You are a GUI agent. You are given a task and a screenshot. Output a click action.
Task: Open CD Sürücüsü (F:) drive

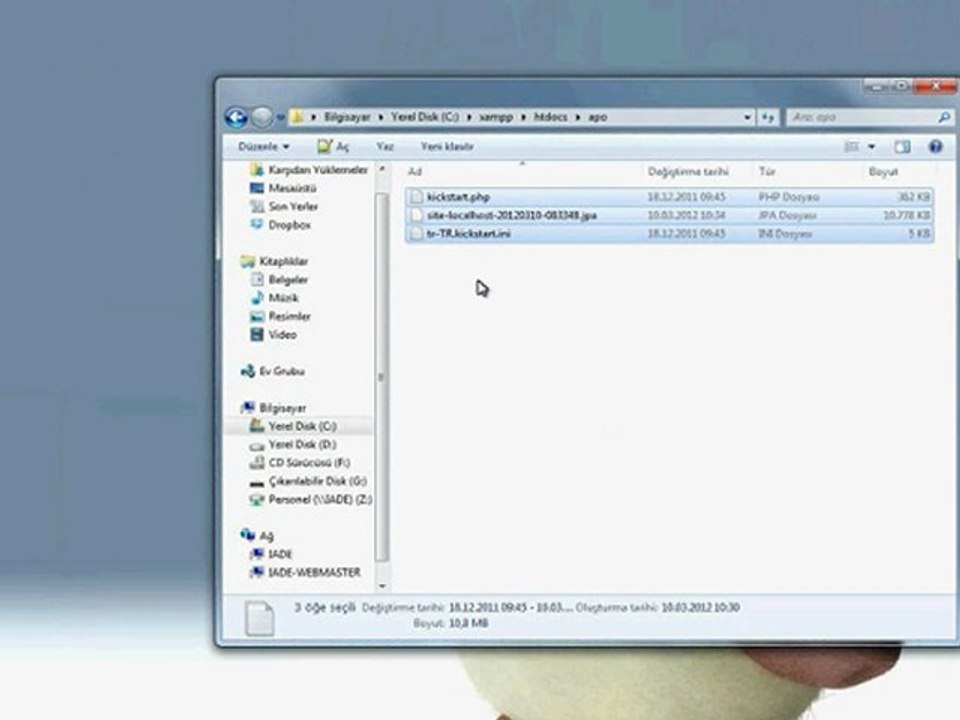point(300,463)
